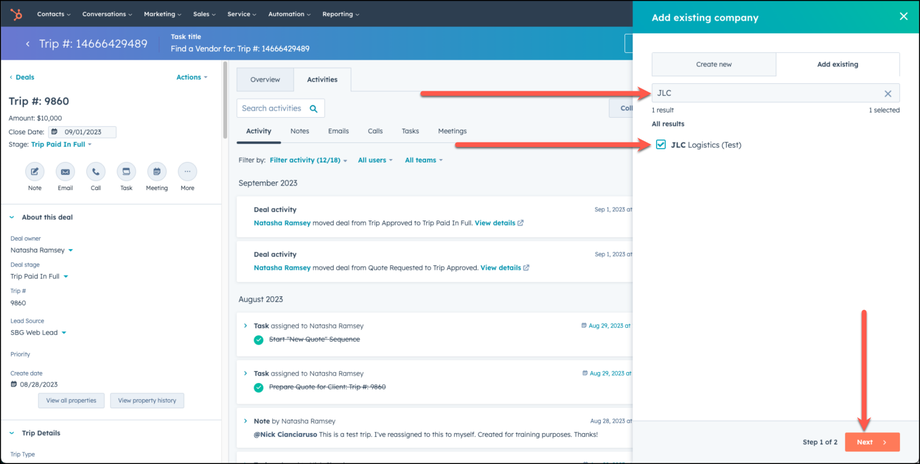This screenshot has width=920, height=464.
Task: Open the Filter activity (12/18) dropdown
Action: 309,160
